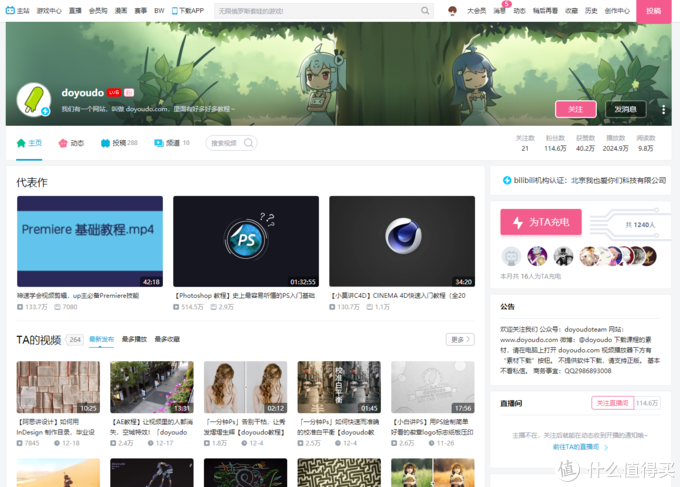Click the red LIVE badge beside doyoudo
The width and height of the screenshot is (680, 487).
114,92
